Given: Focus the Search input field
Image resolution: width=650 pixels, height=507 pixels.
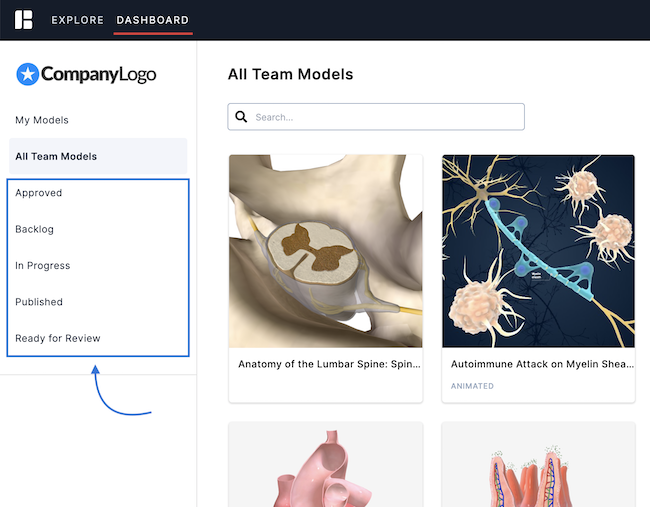Looking at the screenshot, I should 376,117.
